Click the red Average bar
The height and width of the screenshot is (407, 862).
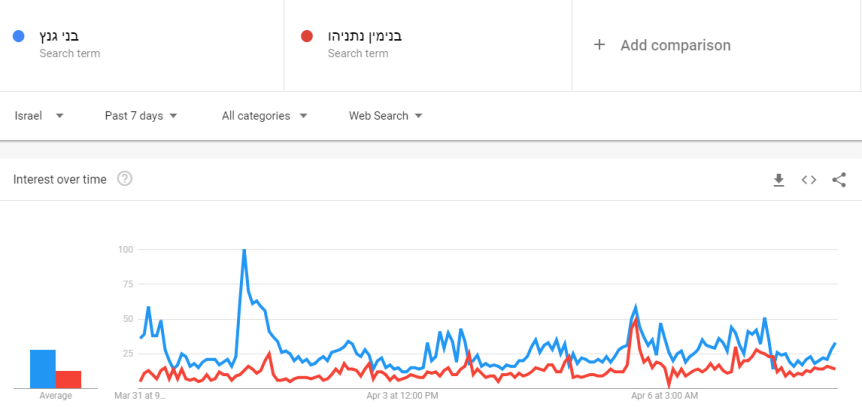[68, 379]
